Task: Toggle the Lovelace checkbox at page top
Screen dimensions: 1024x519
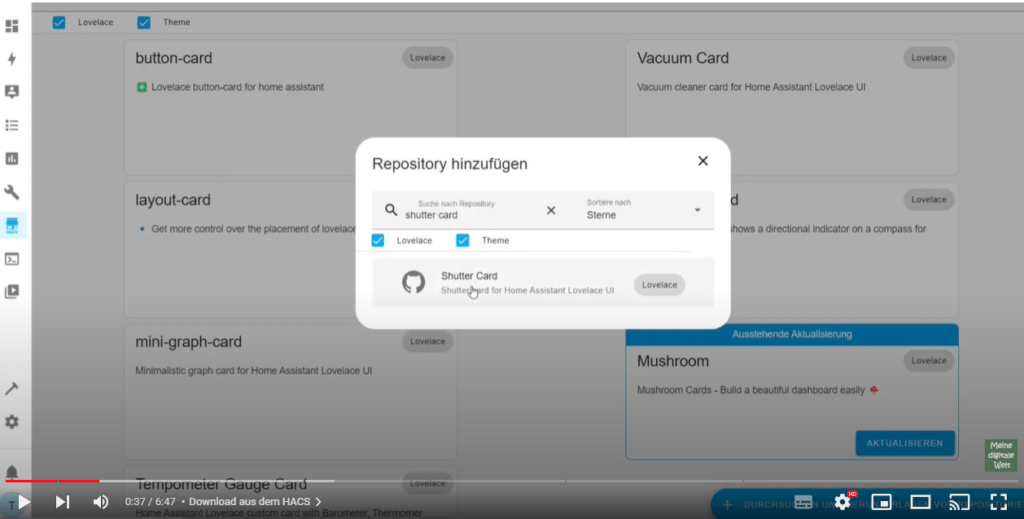Action: tap(59, 22)
